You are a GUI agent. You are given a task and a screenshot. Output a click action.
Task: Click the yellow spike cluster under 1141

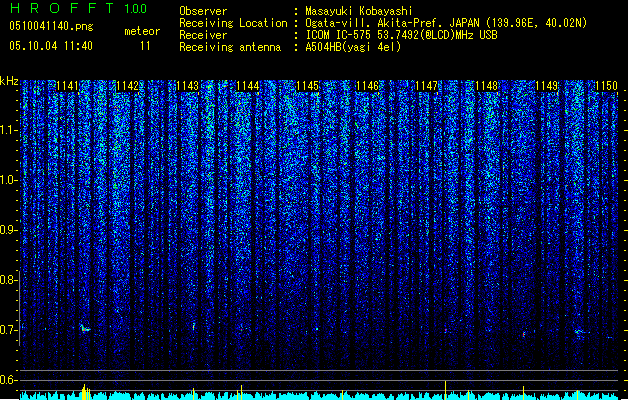86,392
